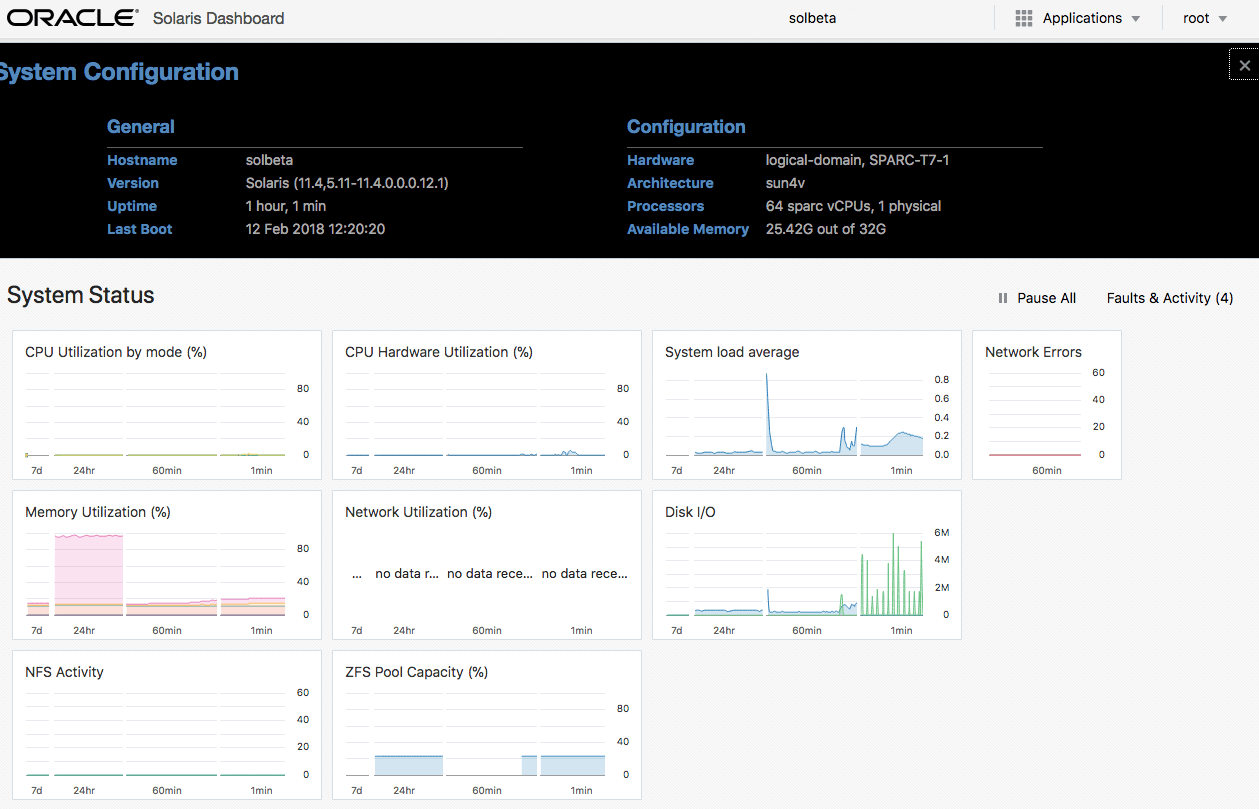Viewport: 1259px width, 809px height.
Task: Click the Architecture label
Action: click(x=670, y=183)
